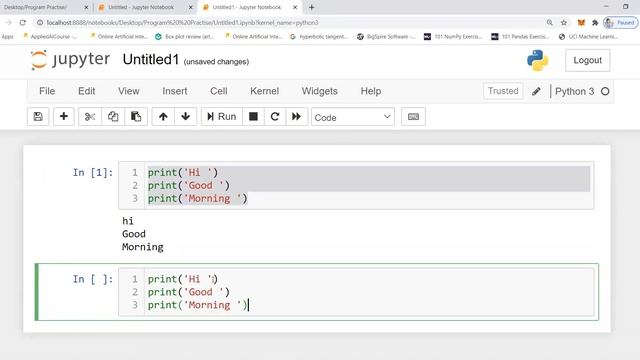640x360 pixels.
Task: Open UCI Machine Learning bookmark
Action: click(589, 37)
